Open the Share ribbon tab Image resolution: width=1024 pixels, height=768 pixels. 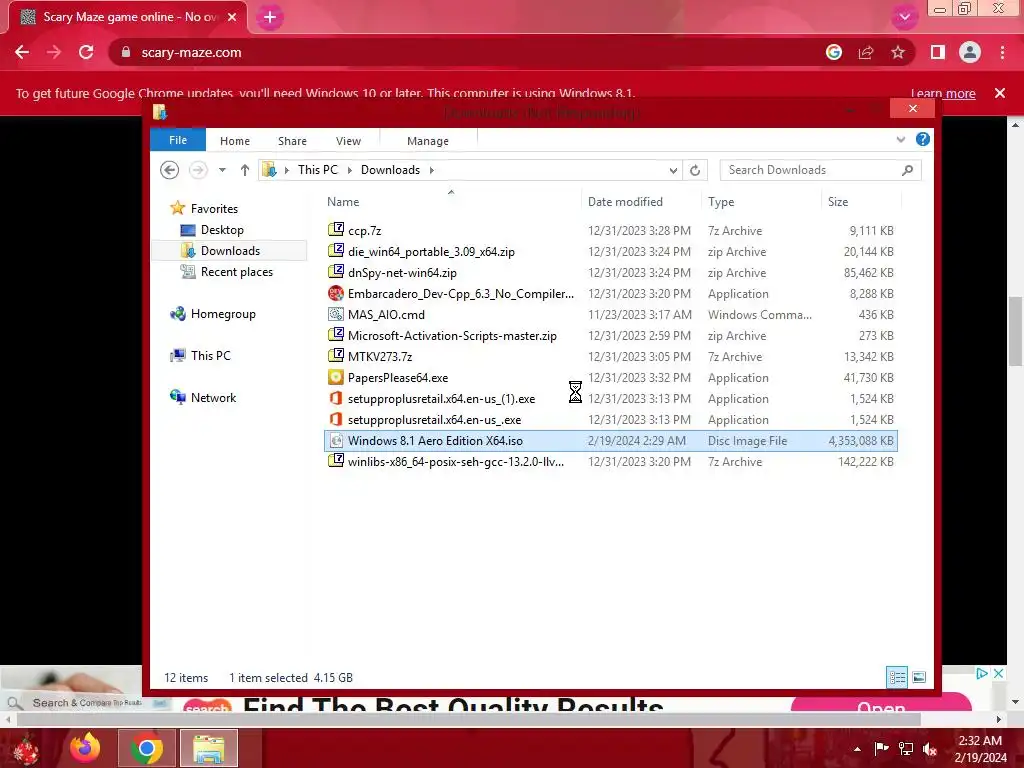[292, 141]
